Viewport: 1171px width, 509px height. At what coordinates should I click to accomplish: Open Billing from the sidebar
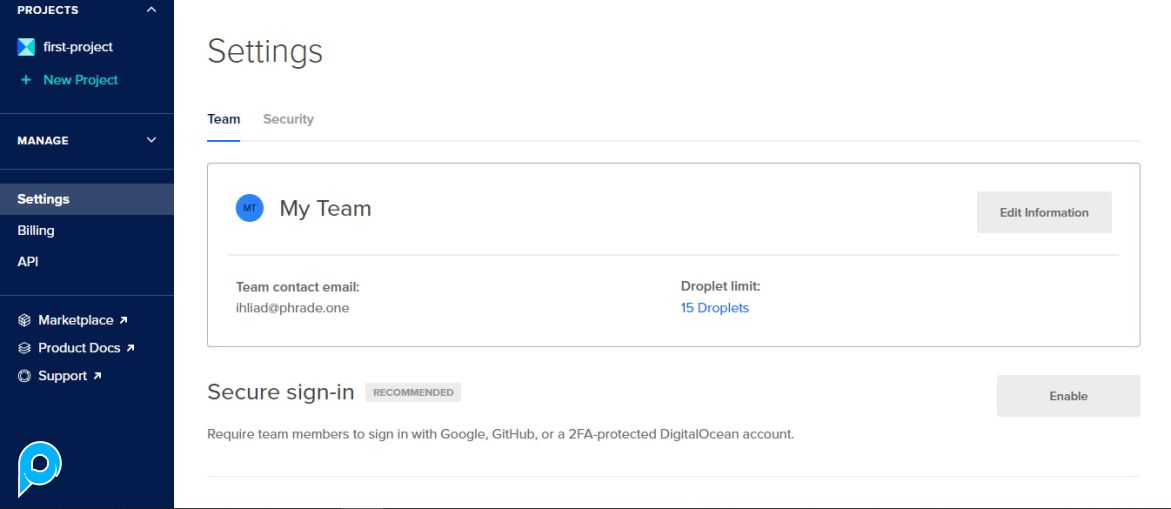pyautogui.click(x=36, y=231)
